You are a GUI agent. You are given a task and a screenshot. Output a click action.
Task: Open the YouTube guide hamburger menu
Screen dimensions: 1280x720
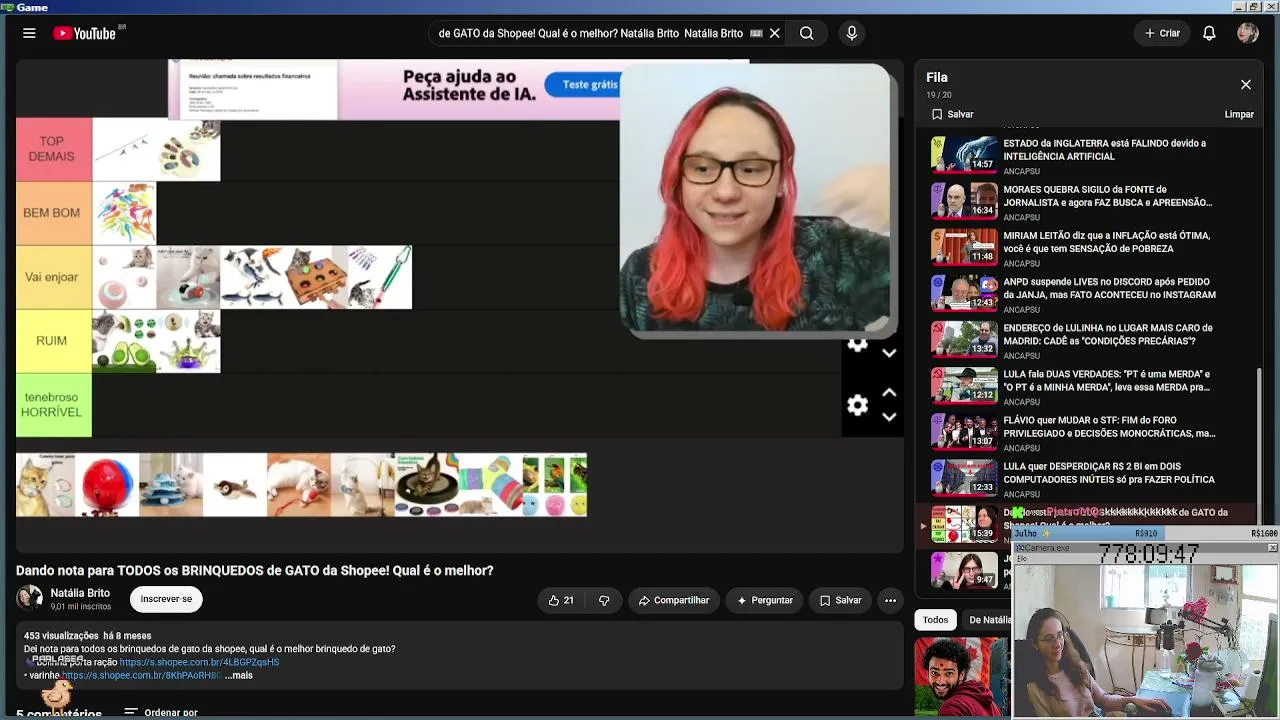coord(29,33)
